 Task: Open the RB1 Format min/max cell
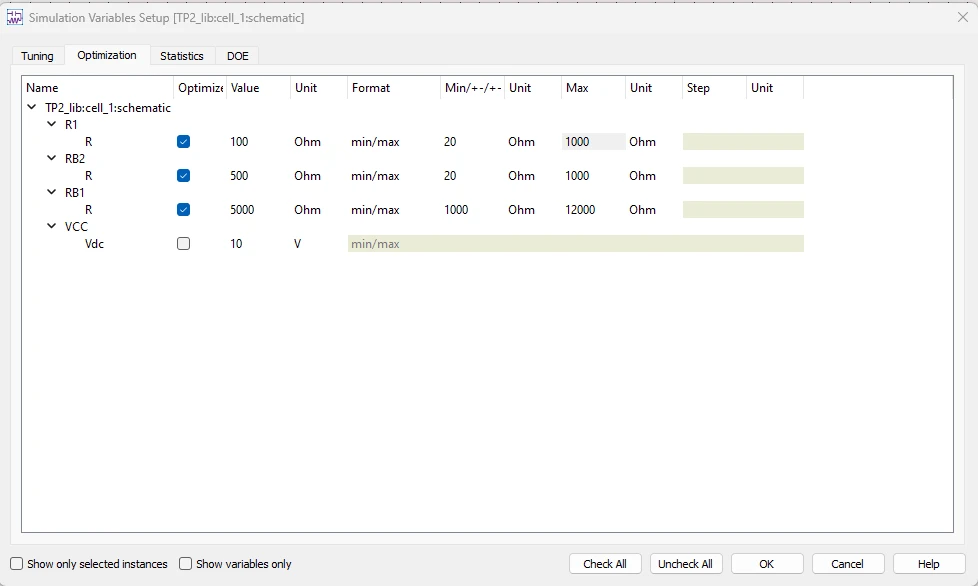click(394, 209)
